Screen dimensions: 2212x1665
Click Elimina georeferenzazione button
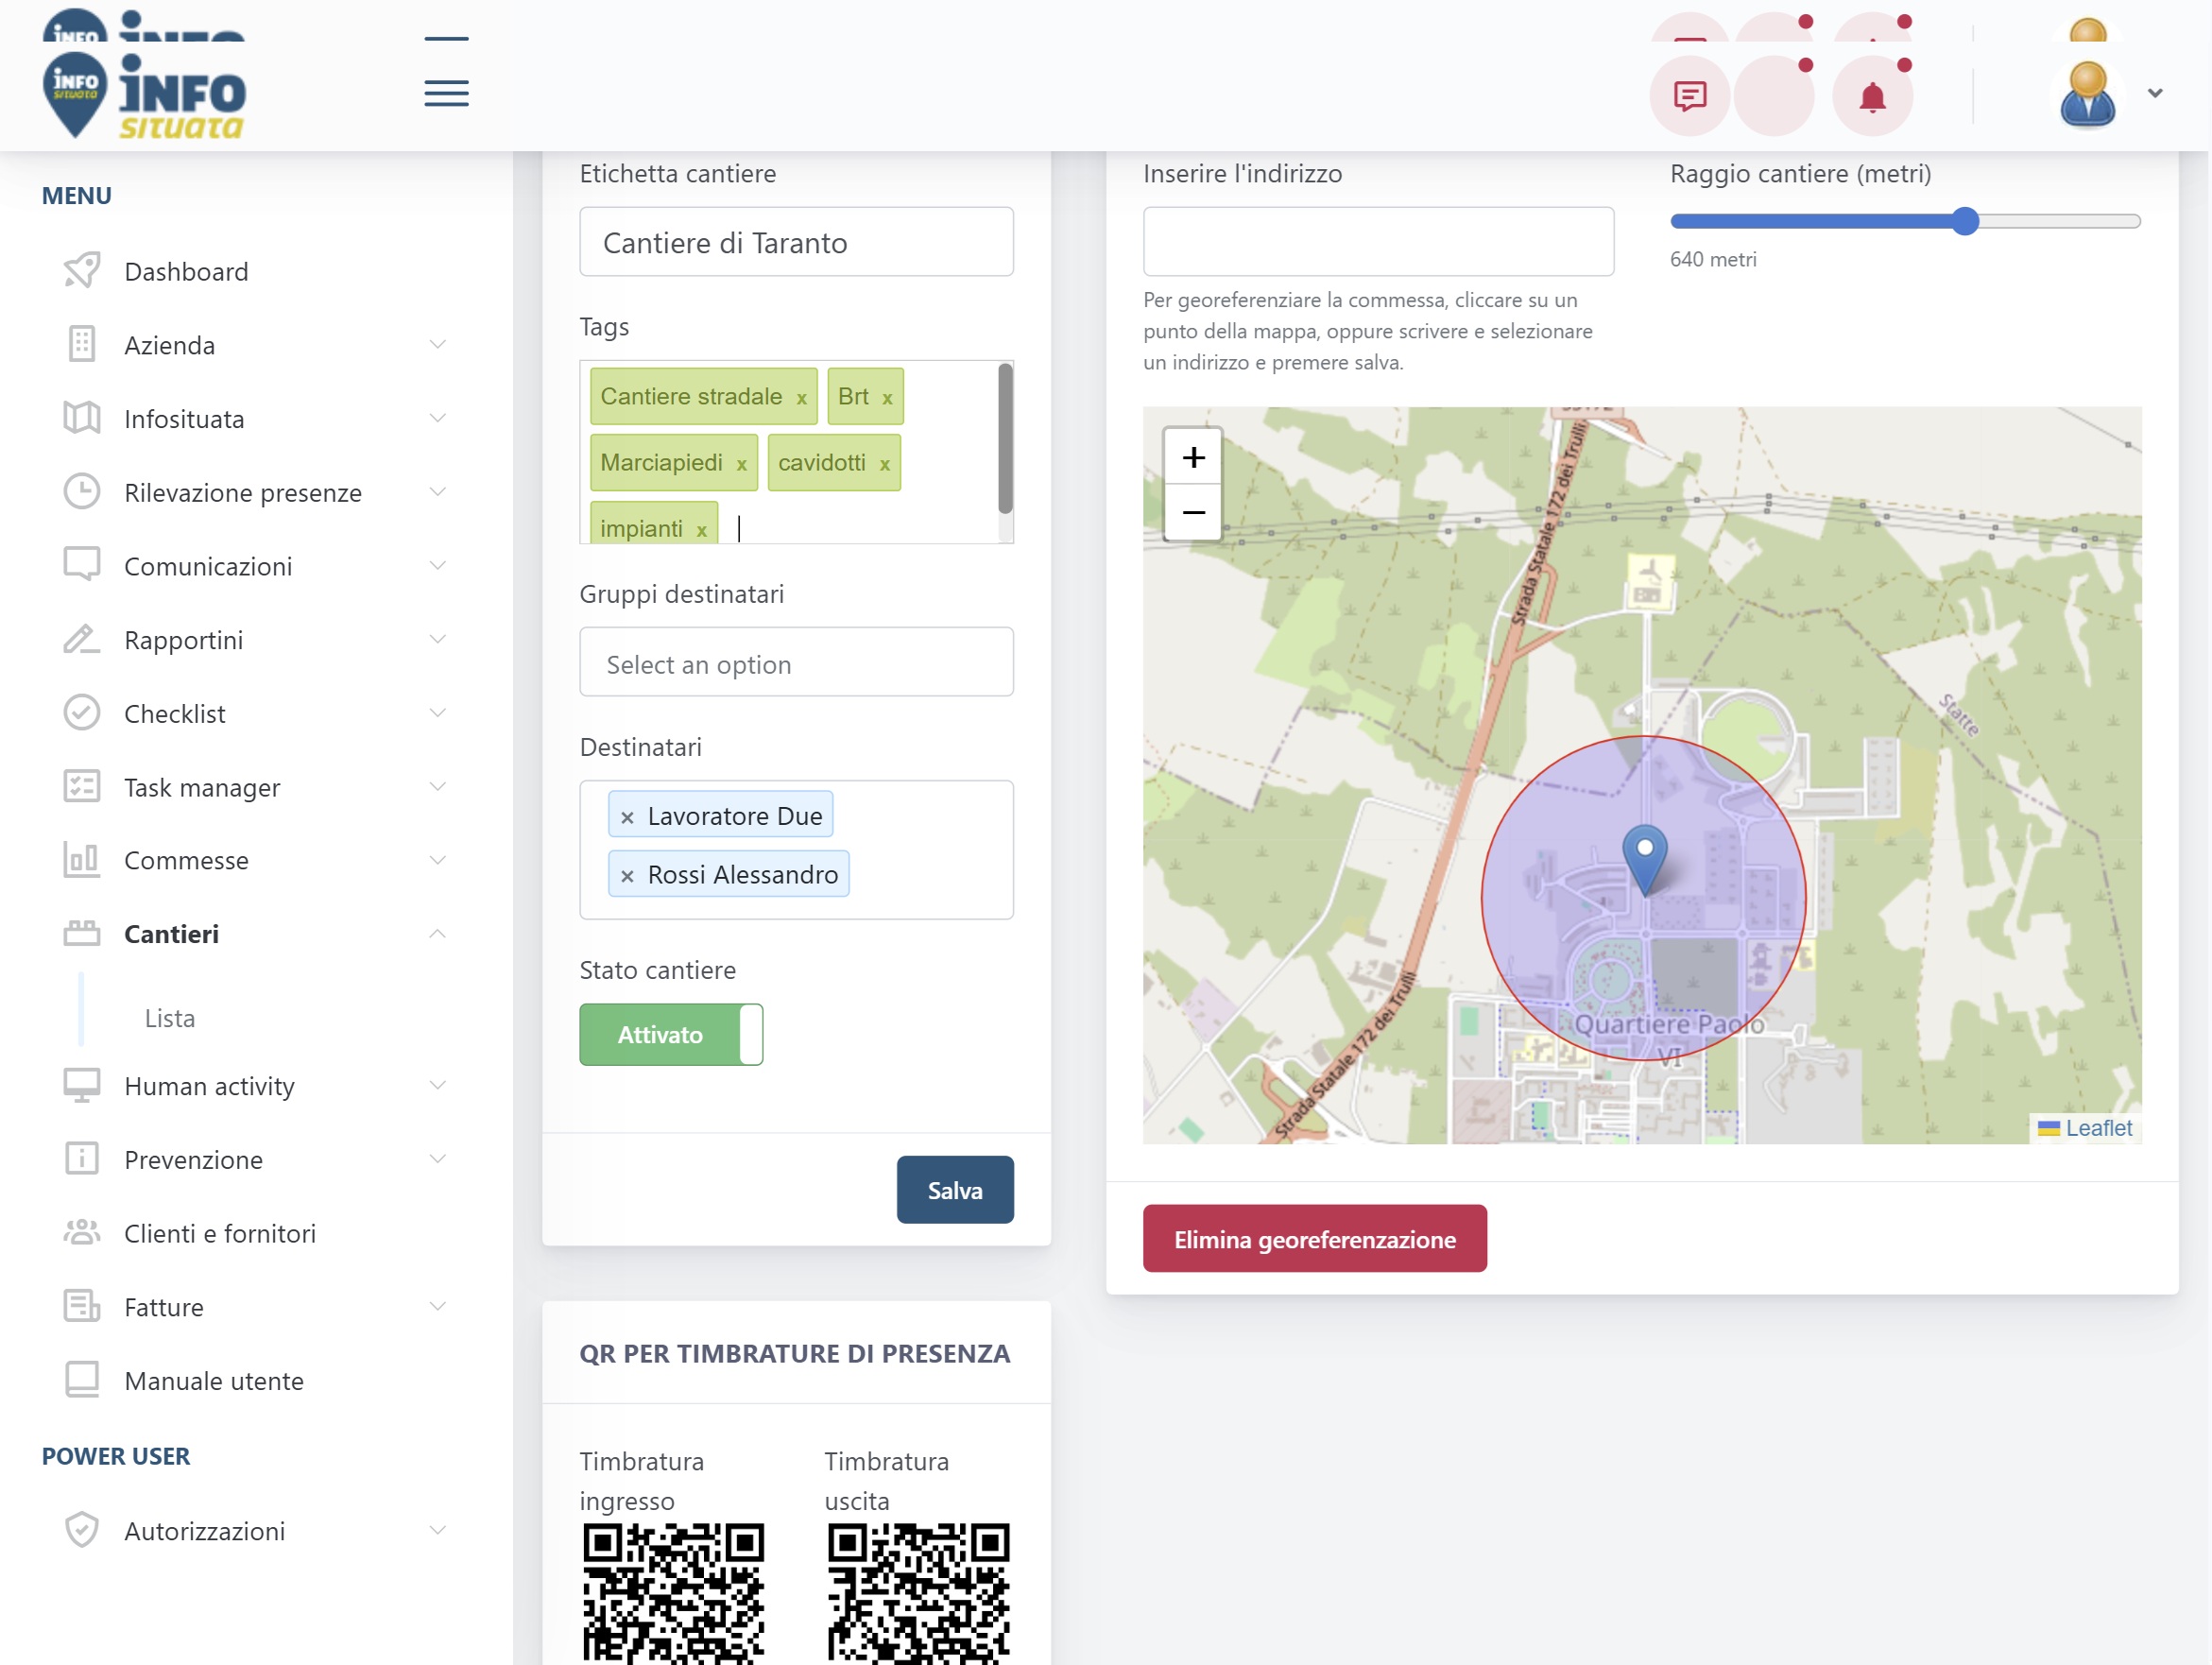pyautogui.click(x=1314, y=1239)
